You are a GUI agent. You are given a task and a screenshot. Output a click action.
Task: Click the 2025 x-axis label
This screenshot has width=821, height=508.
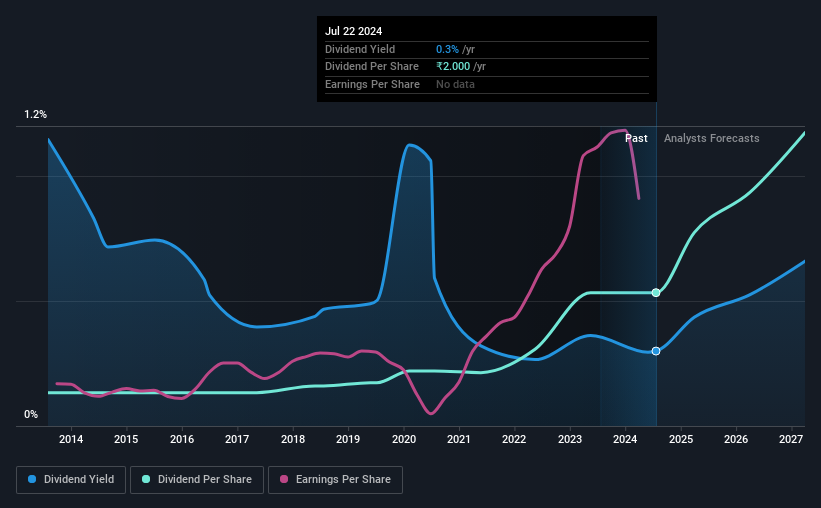click(681, 439)
